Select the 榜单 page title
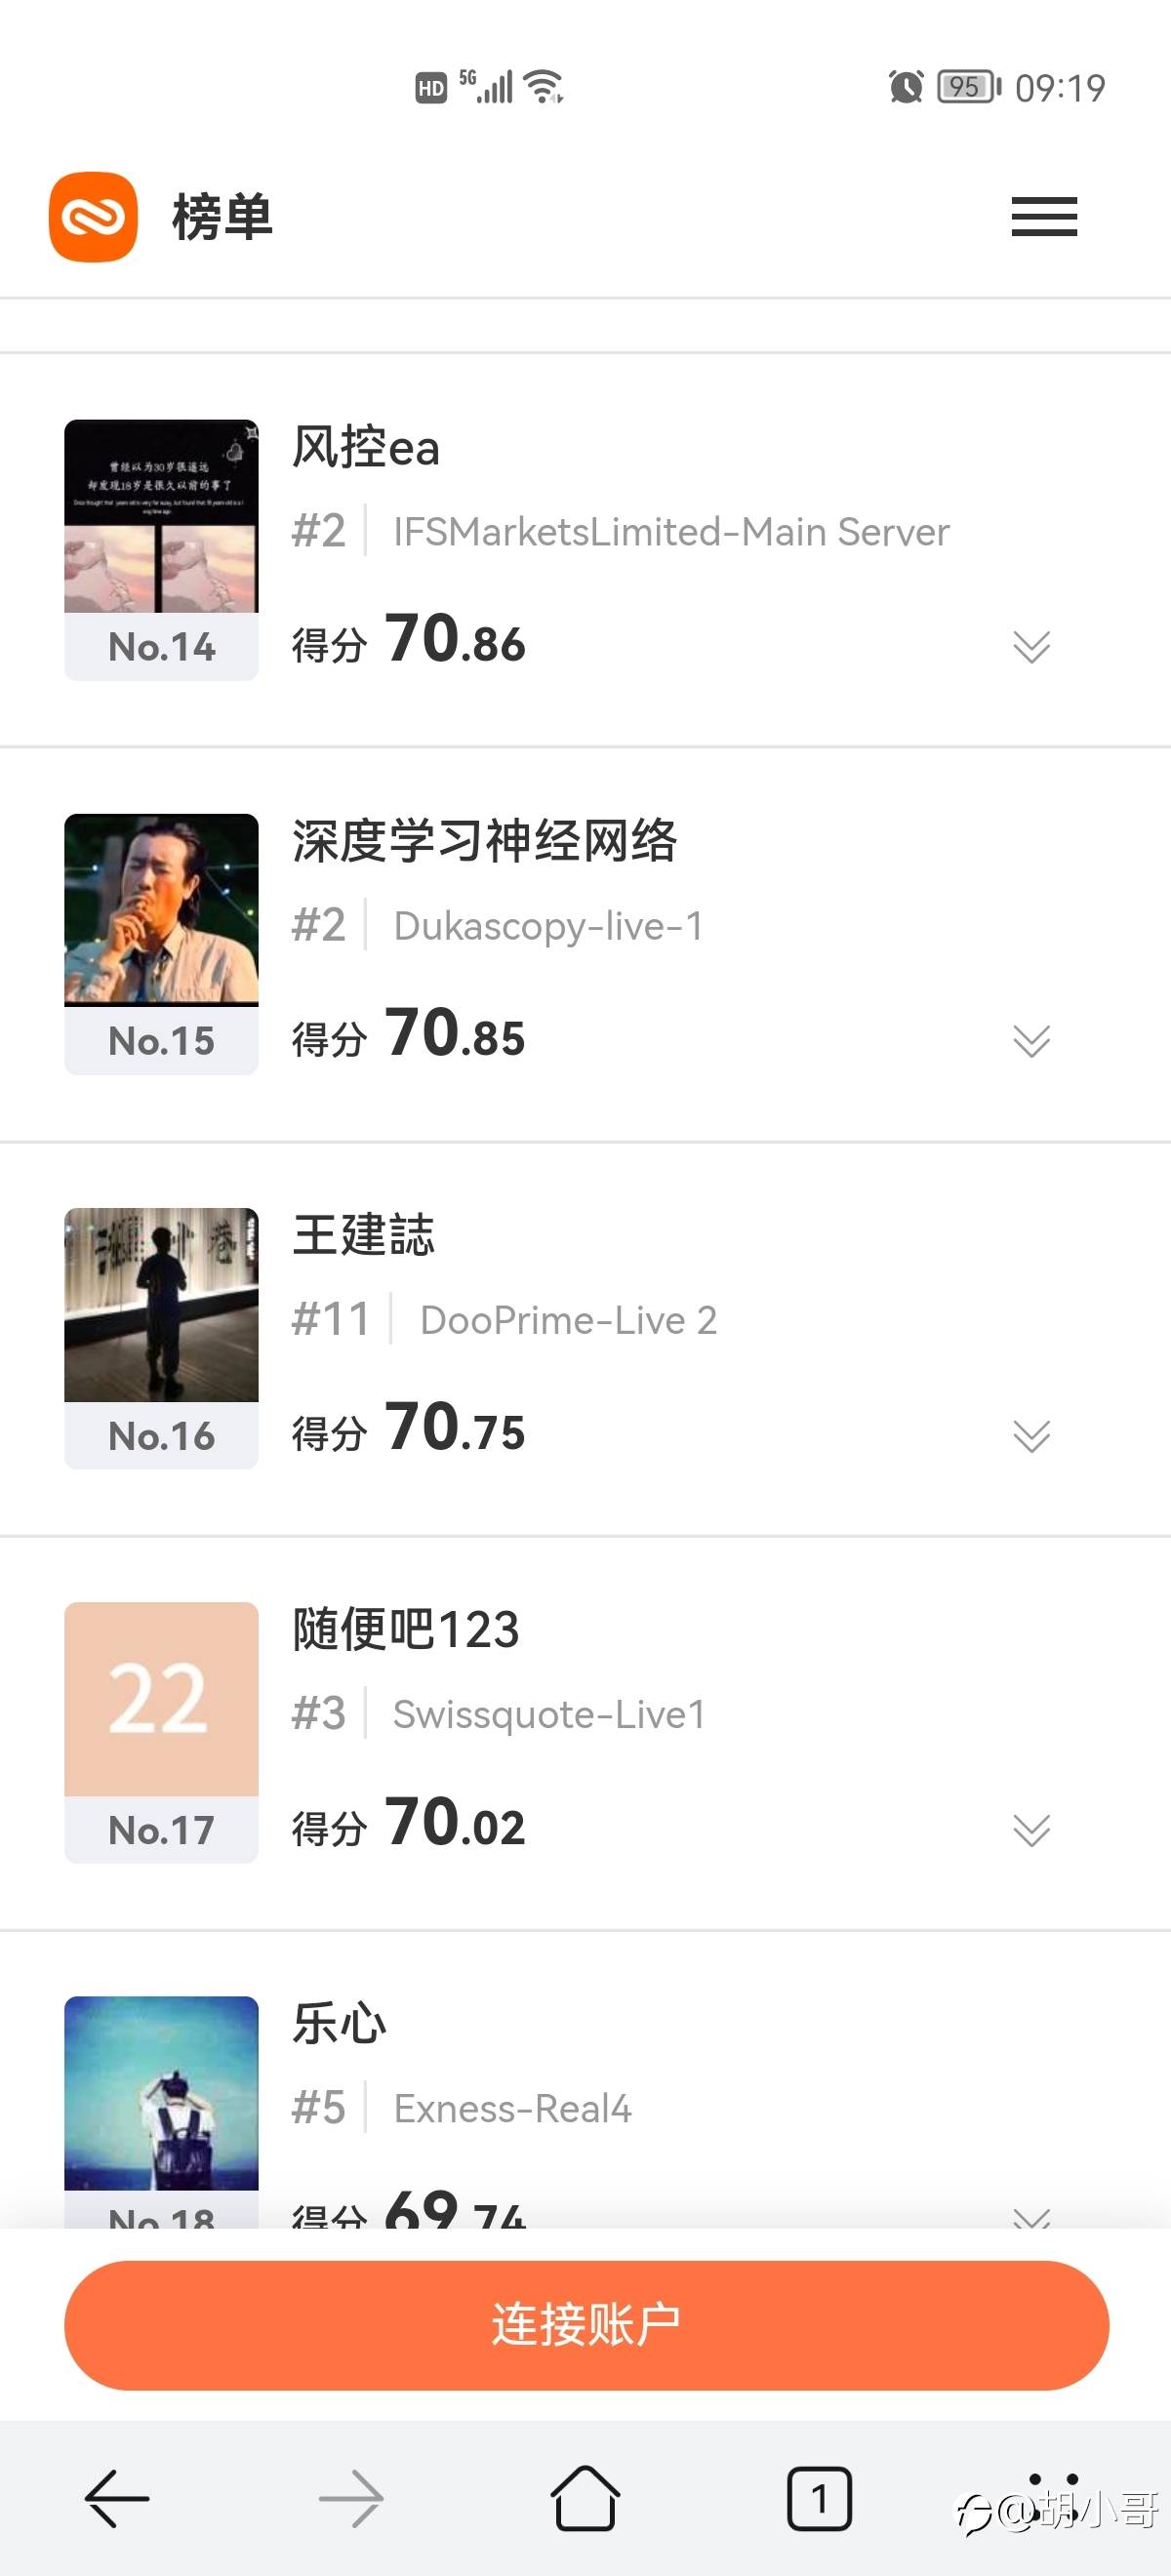1171x2576 pixels. click(x=222, y=217)
